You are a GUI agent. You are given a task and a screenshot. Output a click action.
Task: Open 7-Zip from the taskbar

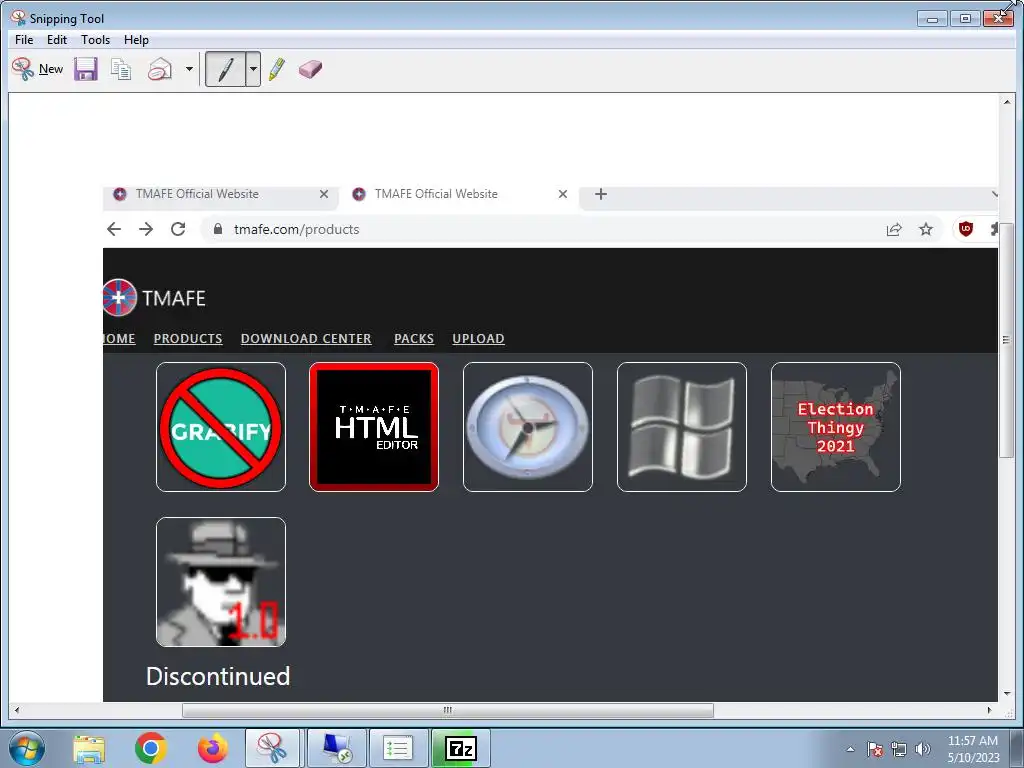[x=460, y=748]
